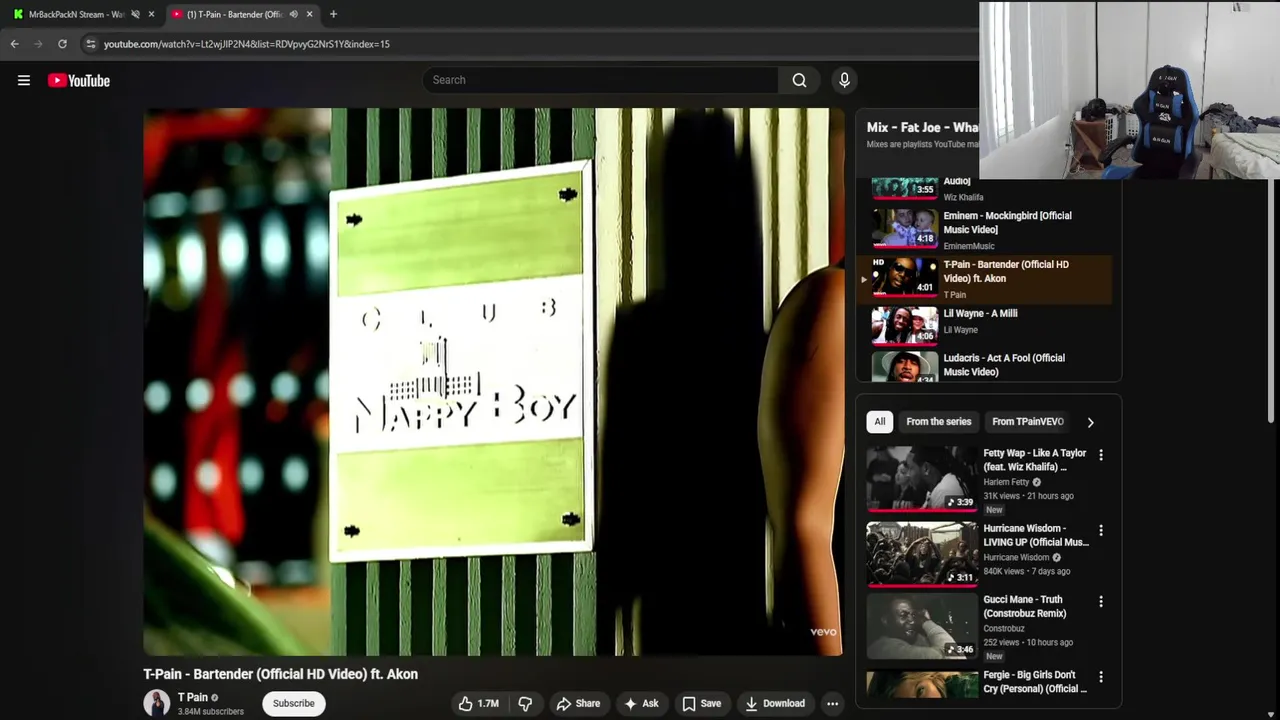This screenshot has height=720, width=1280.
Task: Share the Bartender video
Action: pyautogui.click(x=578, y=703)
